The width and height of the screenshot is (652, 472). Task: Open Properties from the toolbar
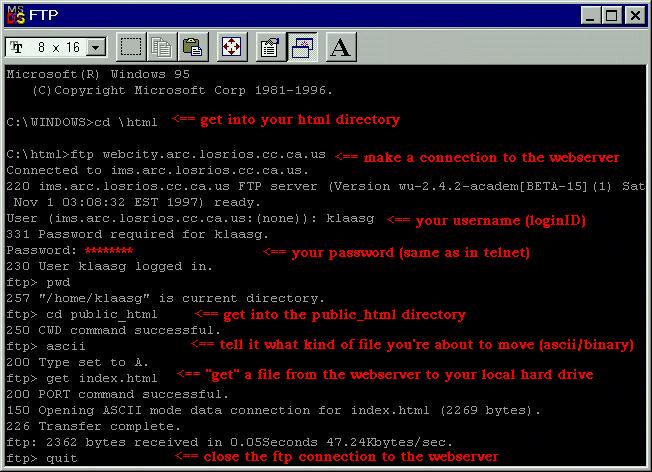point(271,47)
